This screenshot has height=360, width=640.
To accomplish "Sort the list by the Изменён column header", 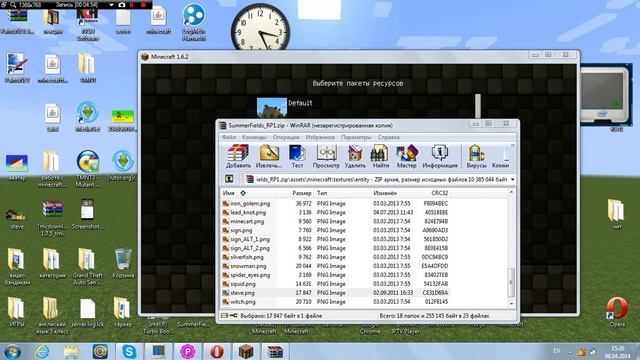I will (x=394, y=193).
